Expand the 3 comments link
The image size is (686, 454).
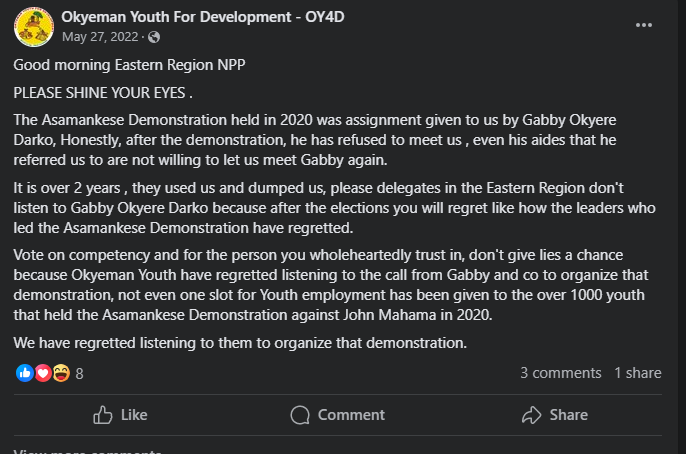coord(560,373)
